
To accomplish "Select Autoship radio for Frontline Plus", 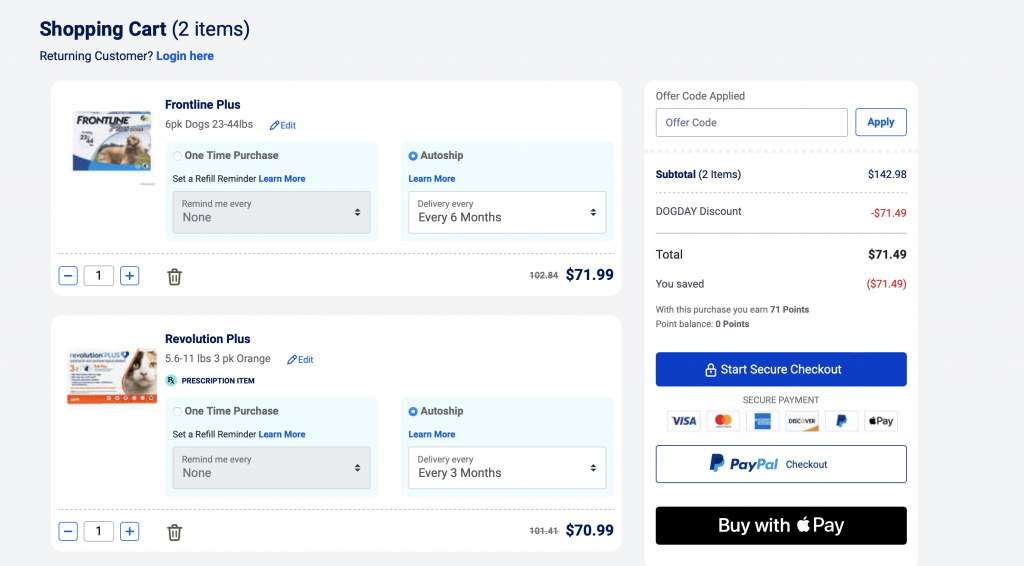I will 413,156.
